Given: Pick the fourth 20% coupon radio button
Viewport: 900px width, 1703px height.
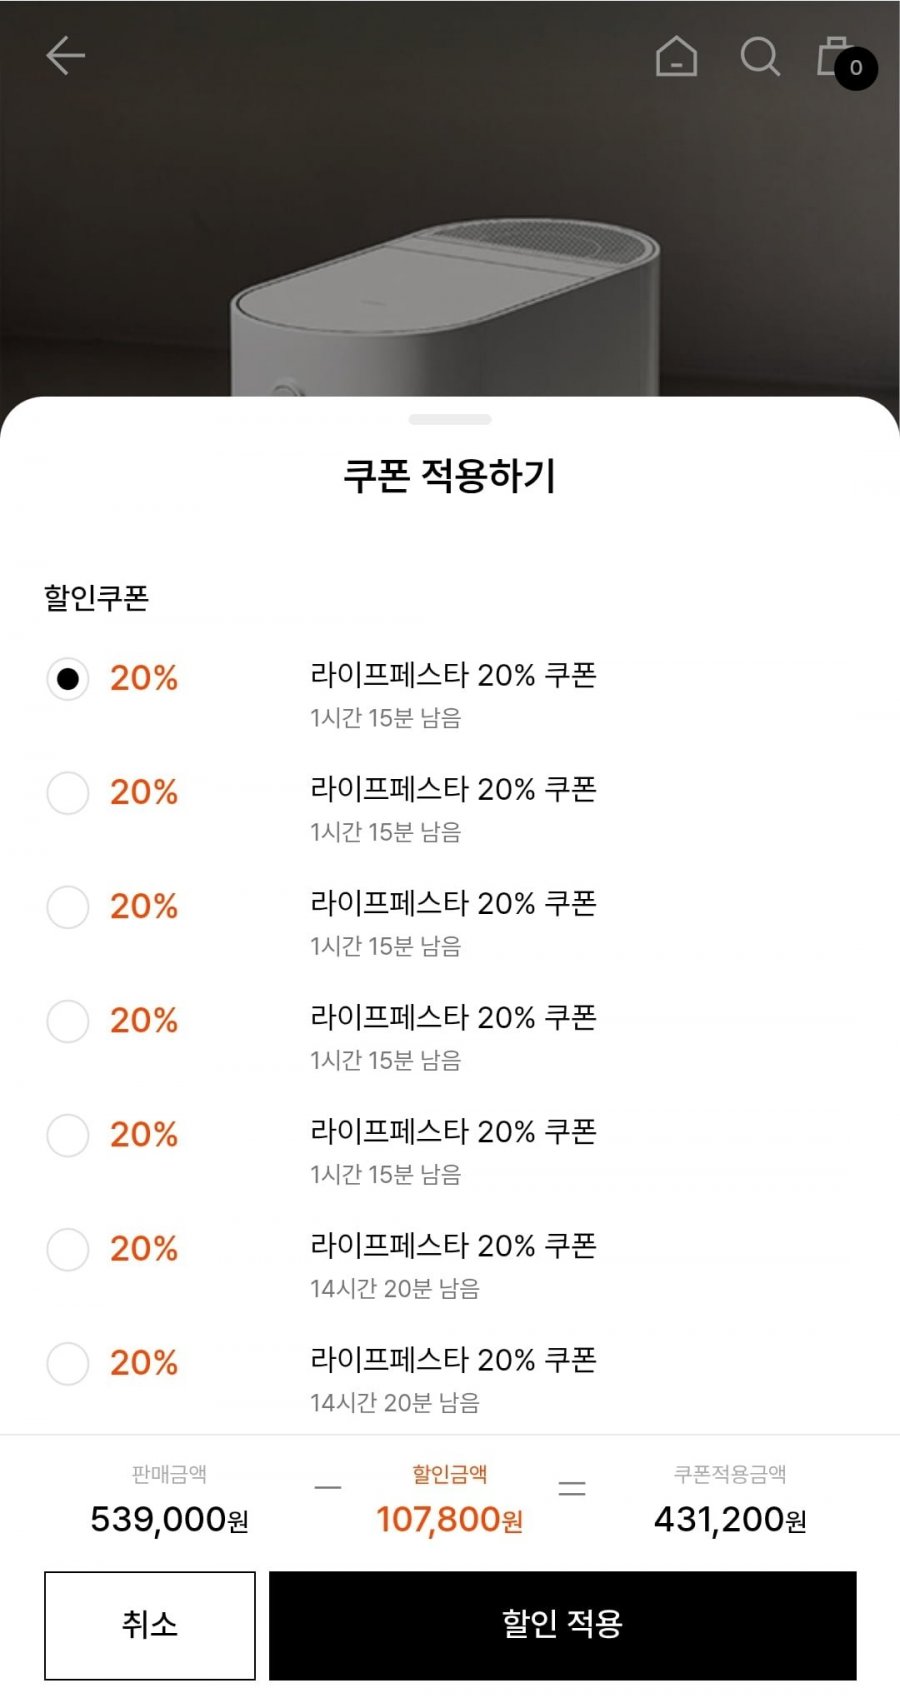Looking at the screenshot, I should [68, 1021].
